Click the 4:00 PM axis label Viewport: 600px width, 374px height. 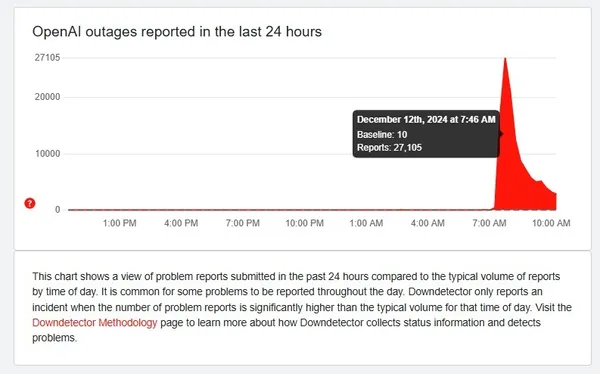[x=181, y=223]
